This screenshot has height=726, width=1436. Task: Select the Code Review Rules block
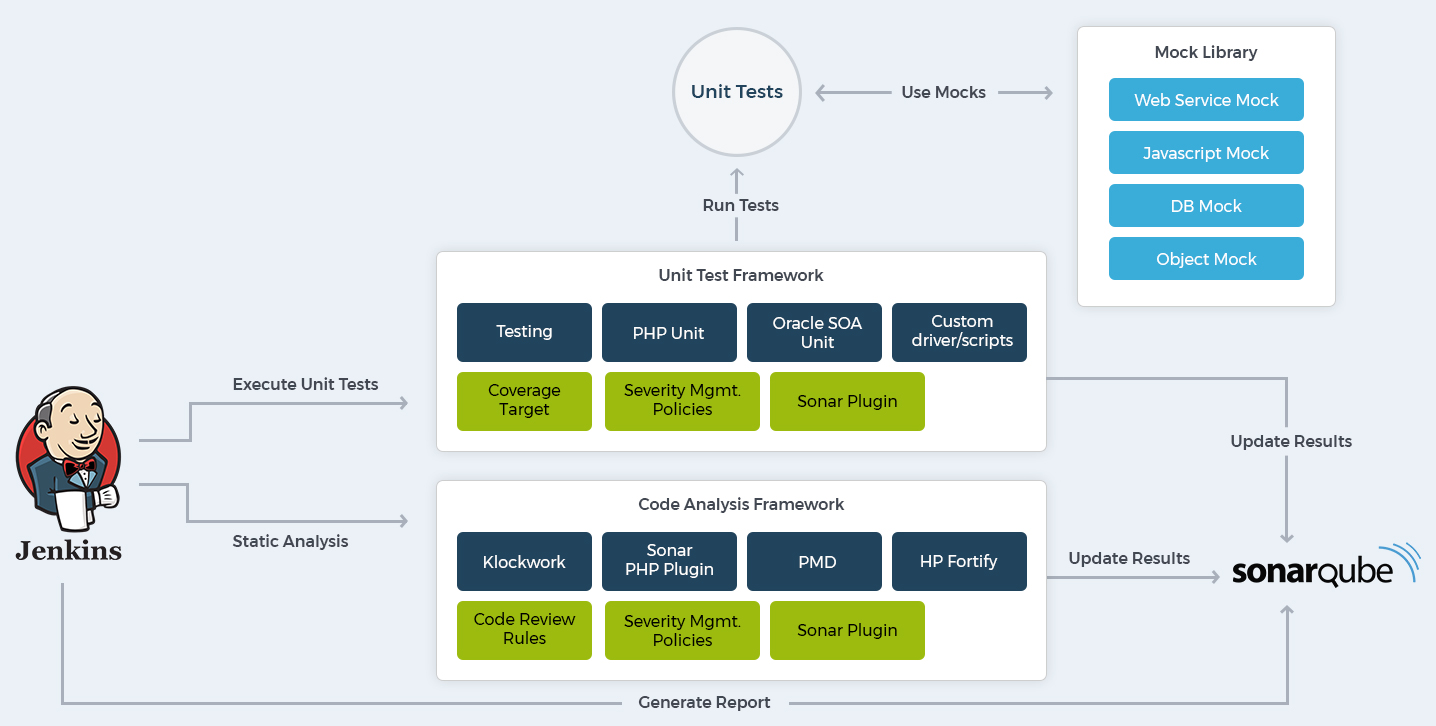click(524, 630)
